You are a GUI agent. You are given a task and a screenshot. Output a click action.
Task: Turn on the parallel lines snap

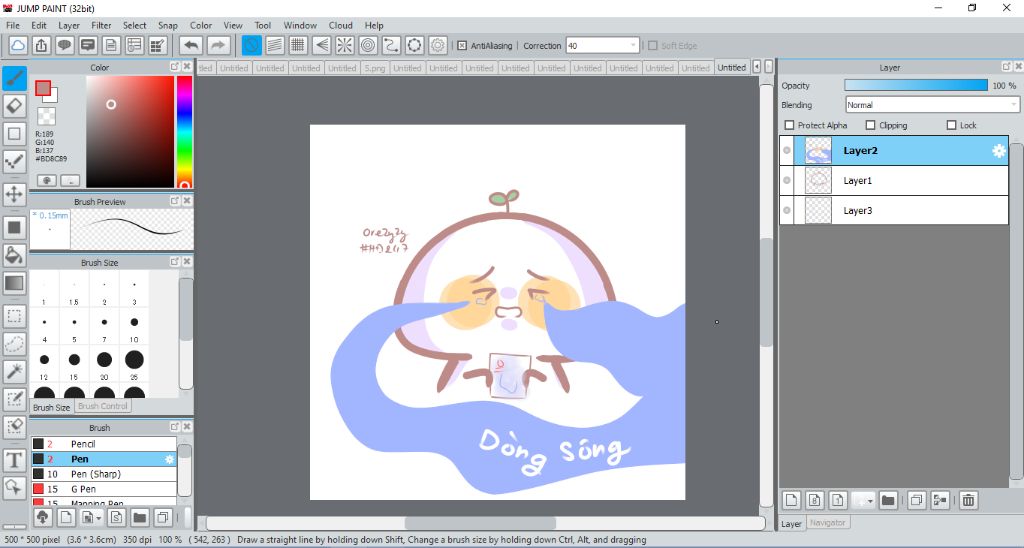point(275,45)
